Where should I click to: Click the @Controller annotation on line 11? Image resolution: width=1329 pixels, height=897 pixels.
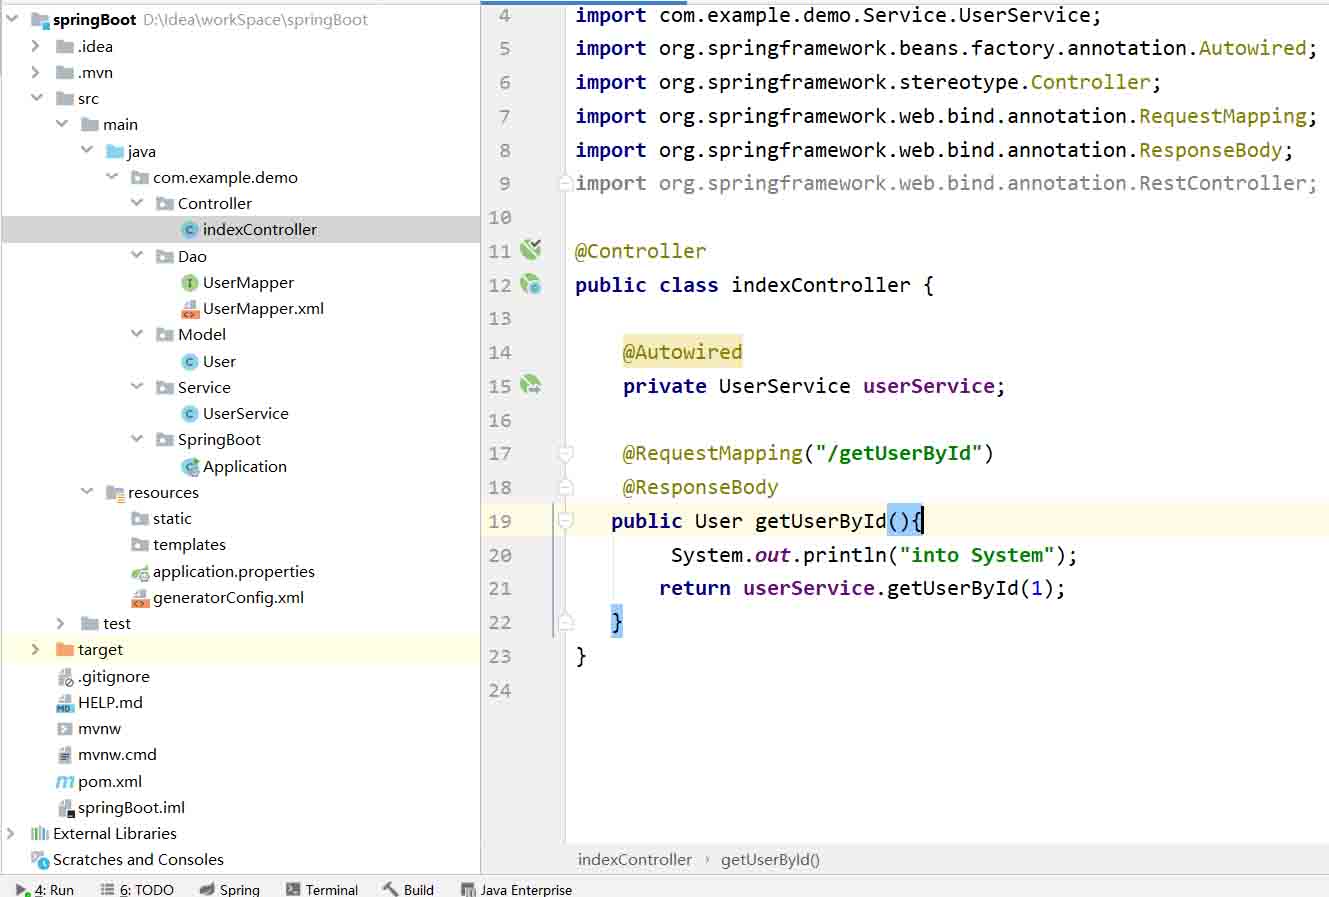641,251
